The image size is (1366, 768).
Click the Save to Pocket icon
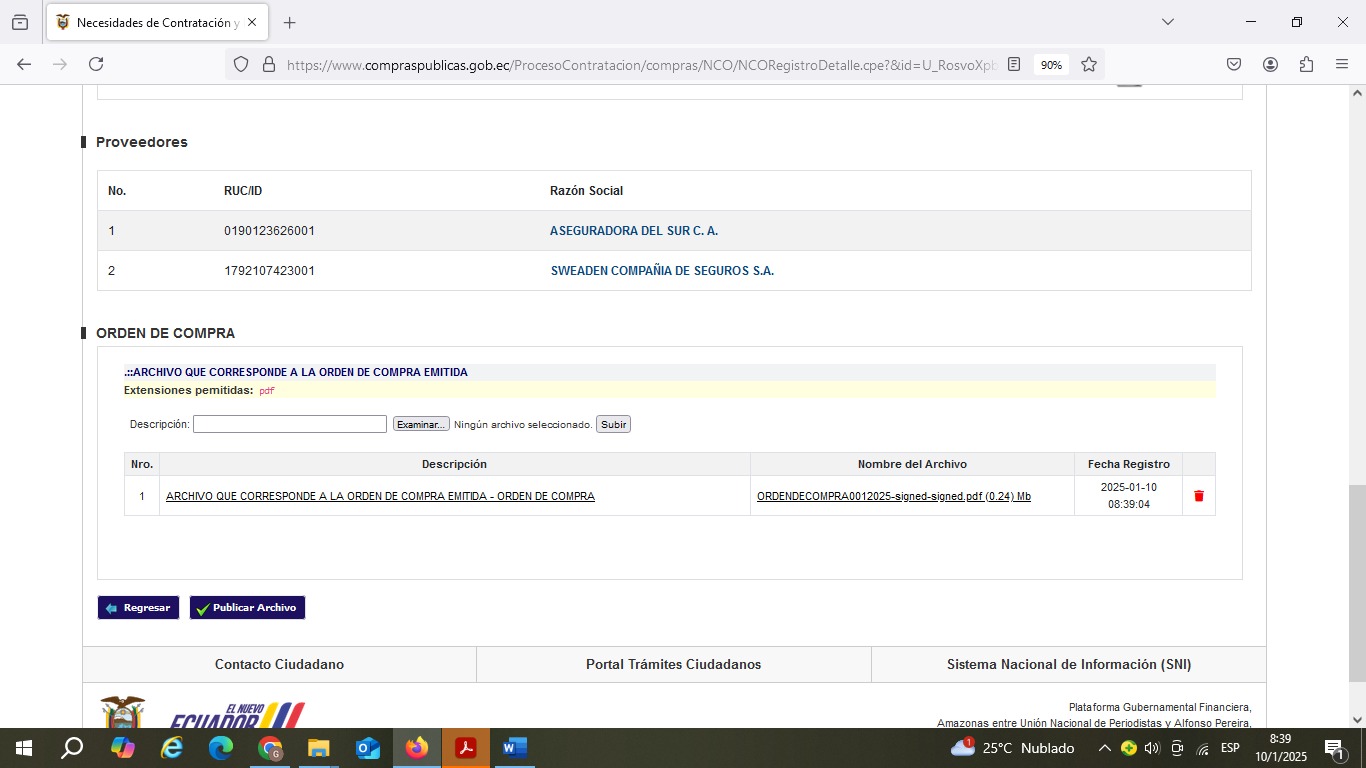coord(1234,64)
